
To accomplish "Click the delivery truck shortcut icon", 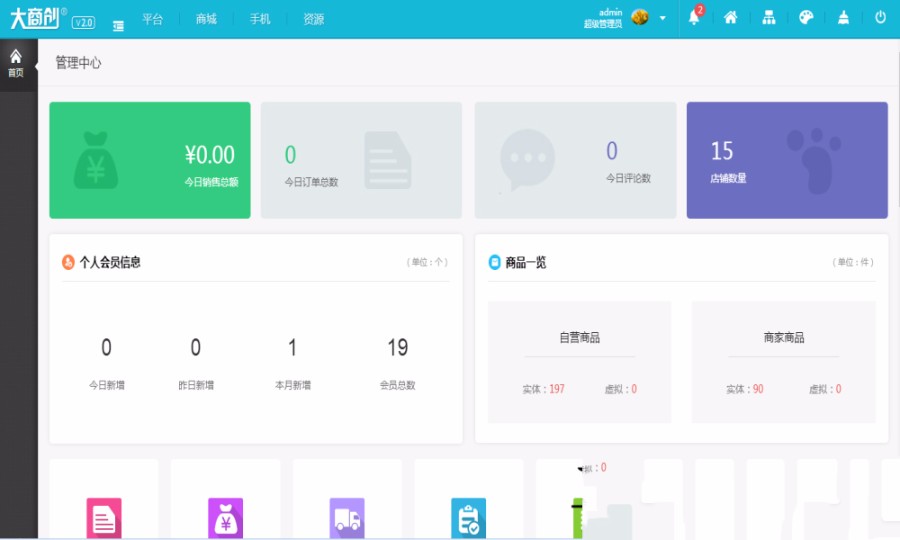I will [347, 518].
